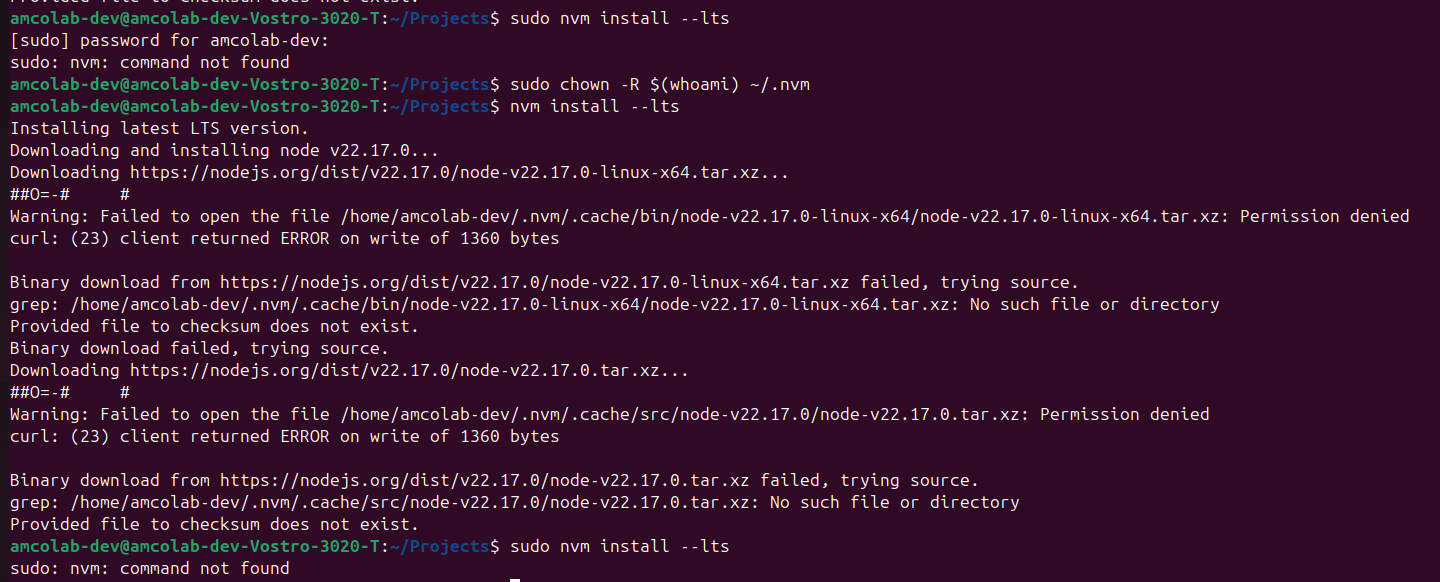Click the first curl (23) error message

284,238
